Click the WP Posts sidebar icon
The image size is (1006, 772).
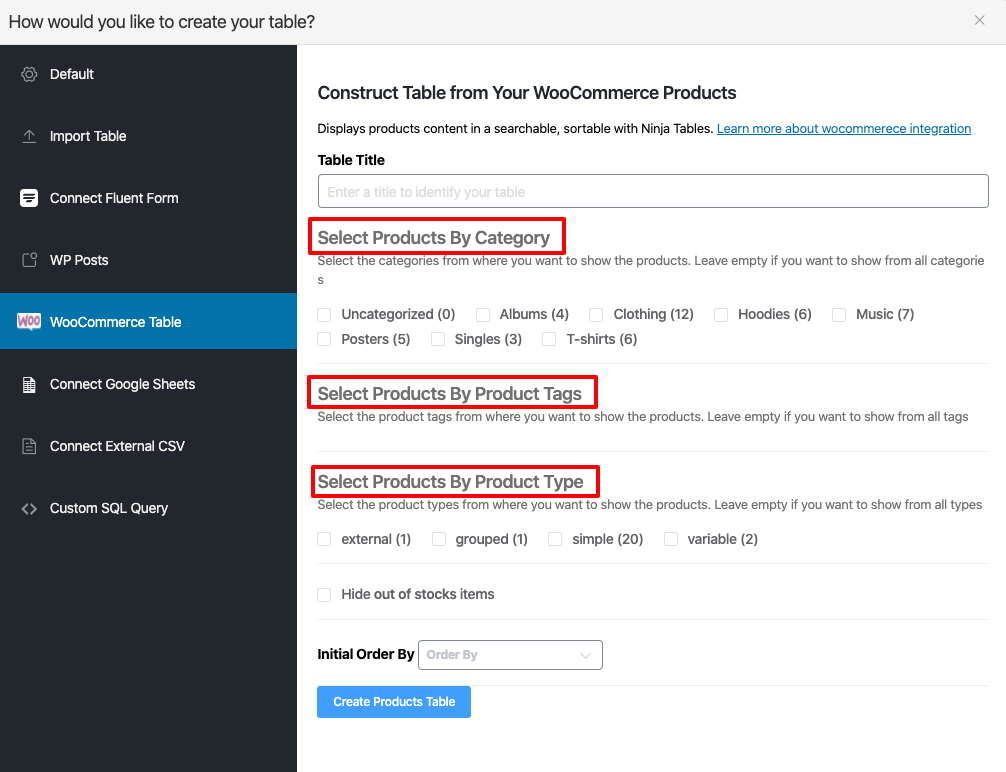[x=29, y=260]
